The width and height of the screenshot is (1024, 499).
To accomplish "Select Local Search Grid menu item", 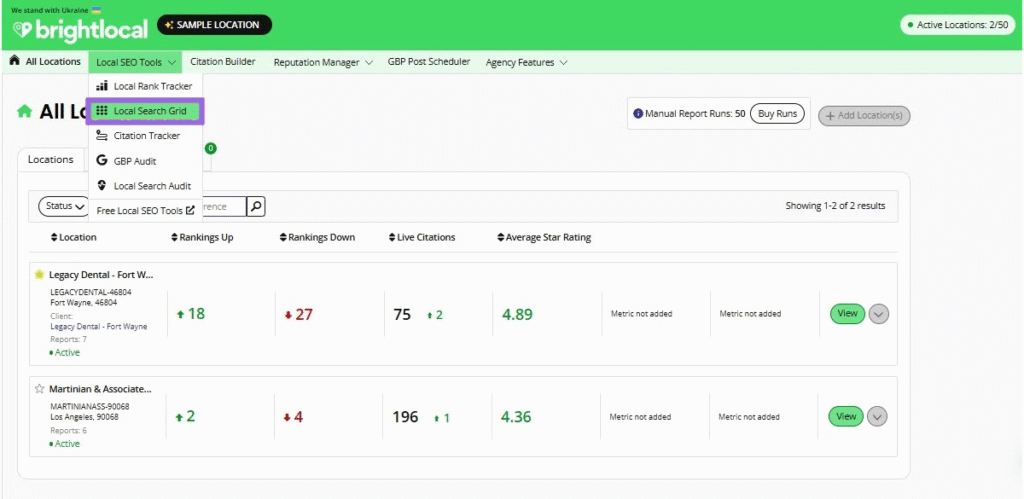I will pos(145,111).
